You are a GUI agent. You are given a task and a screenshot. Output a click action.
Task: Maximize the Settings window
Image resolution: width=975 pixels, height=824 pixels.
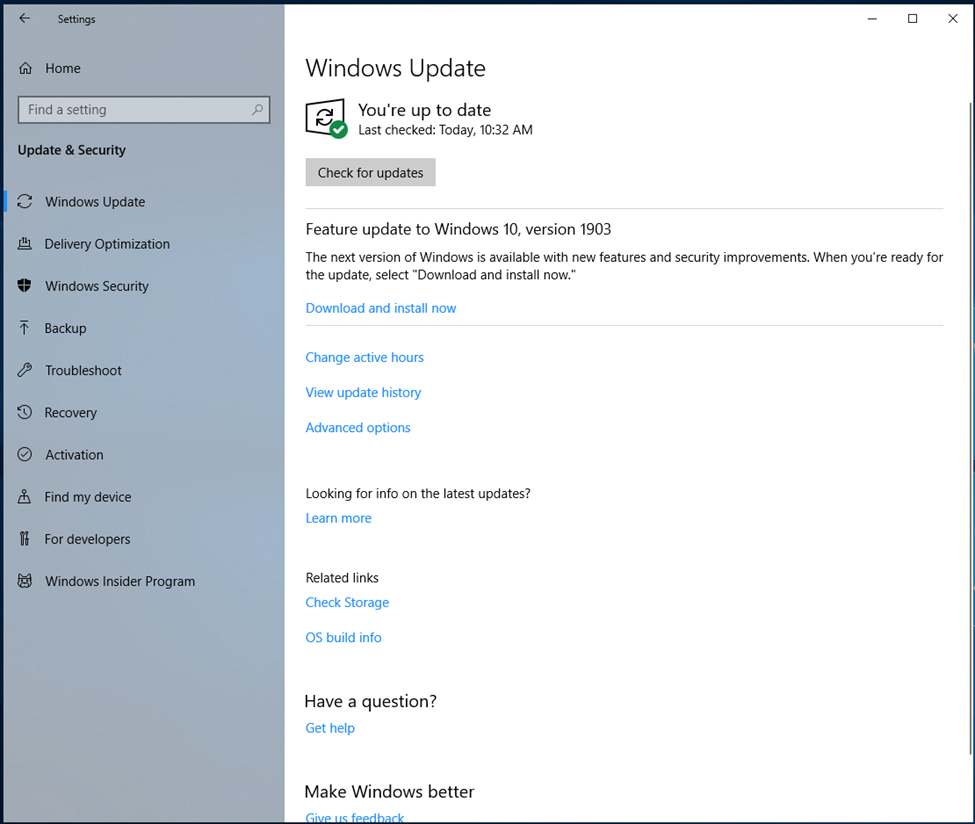(x=912, y=19)
